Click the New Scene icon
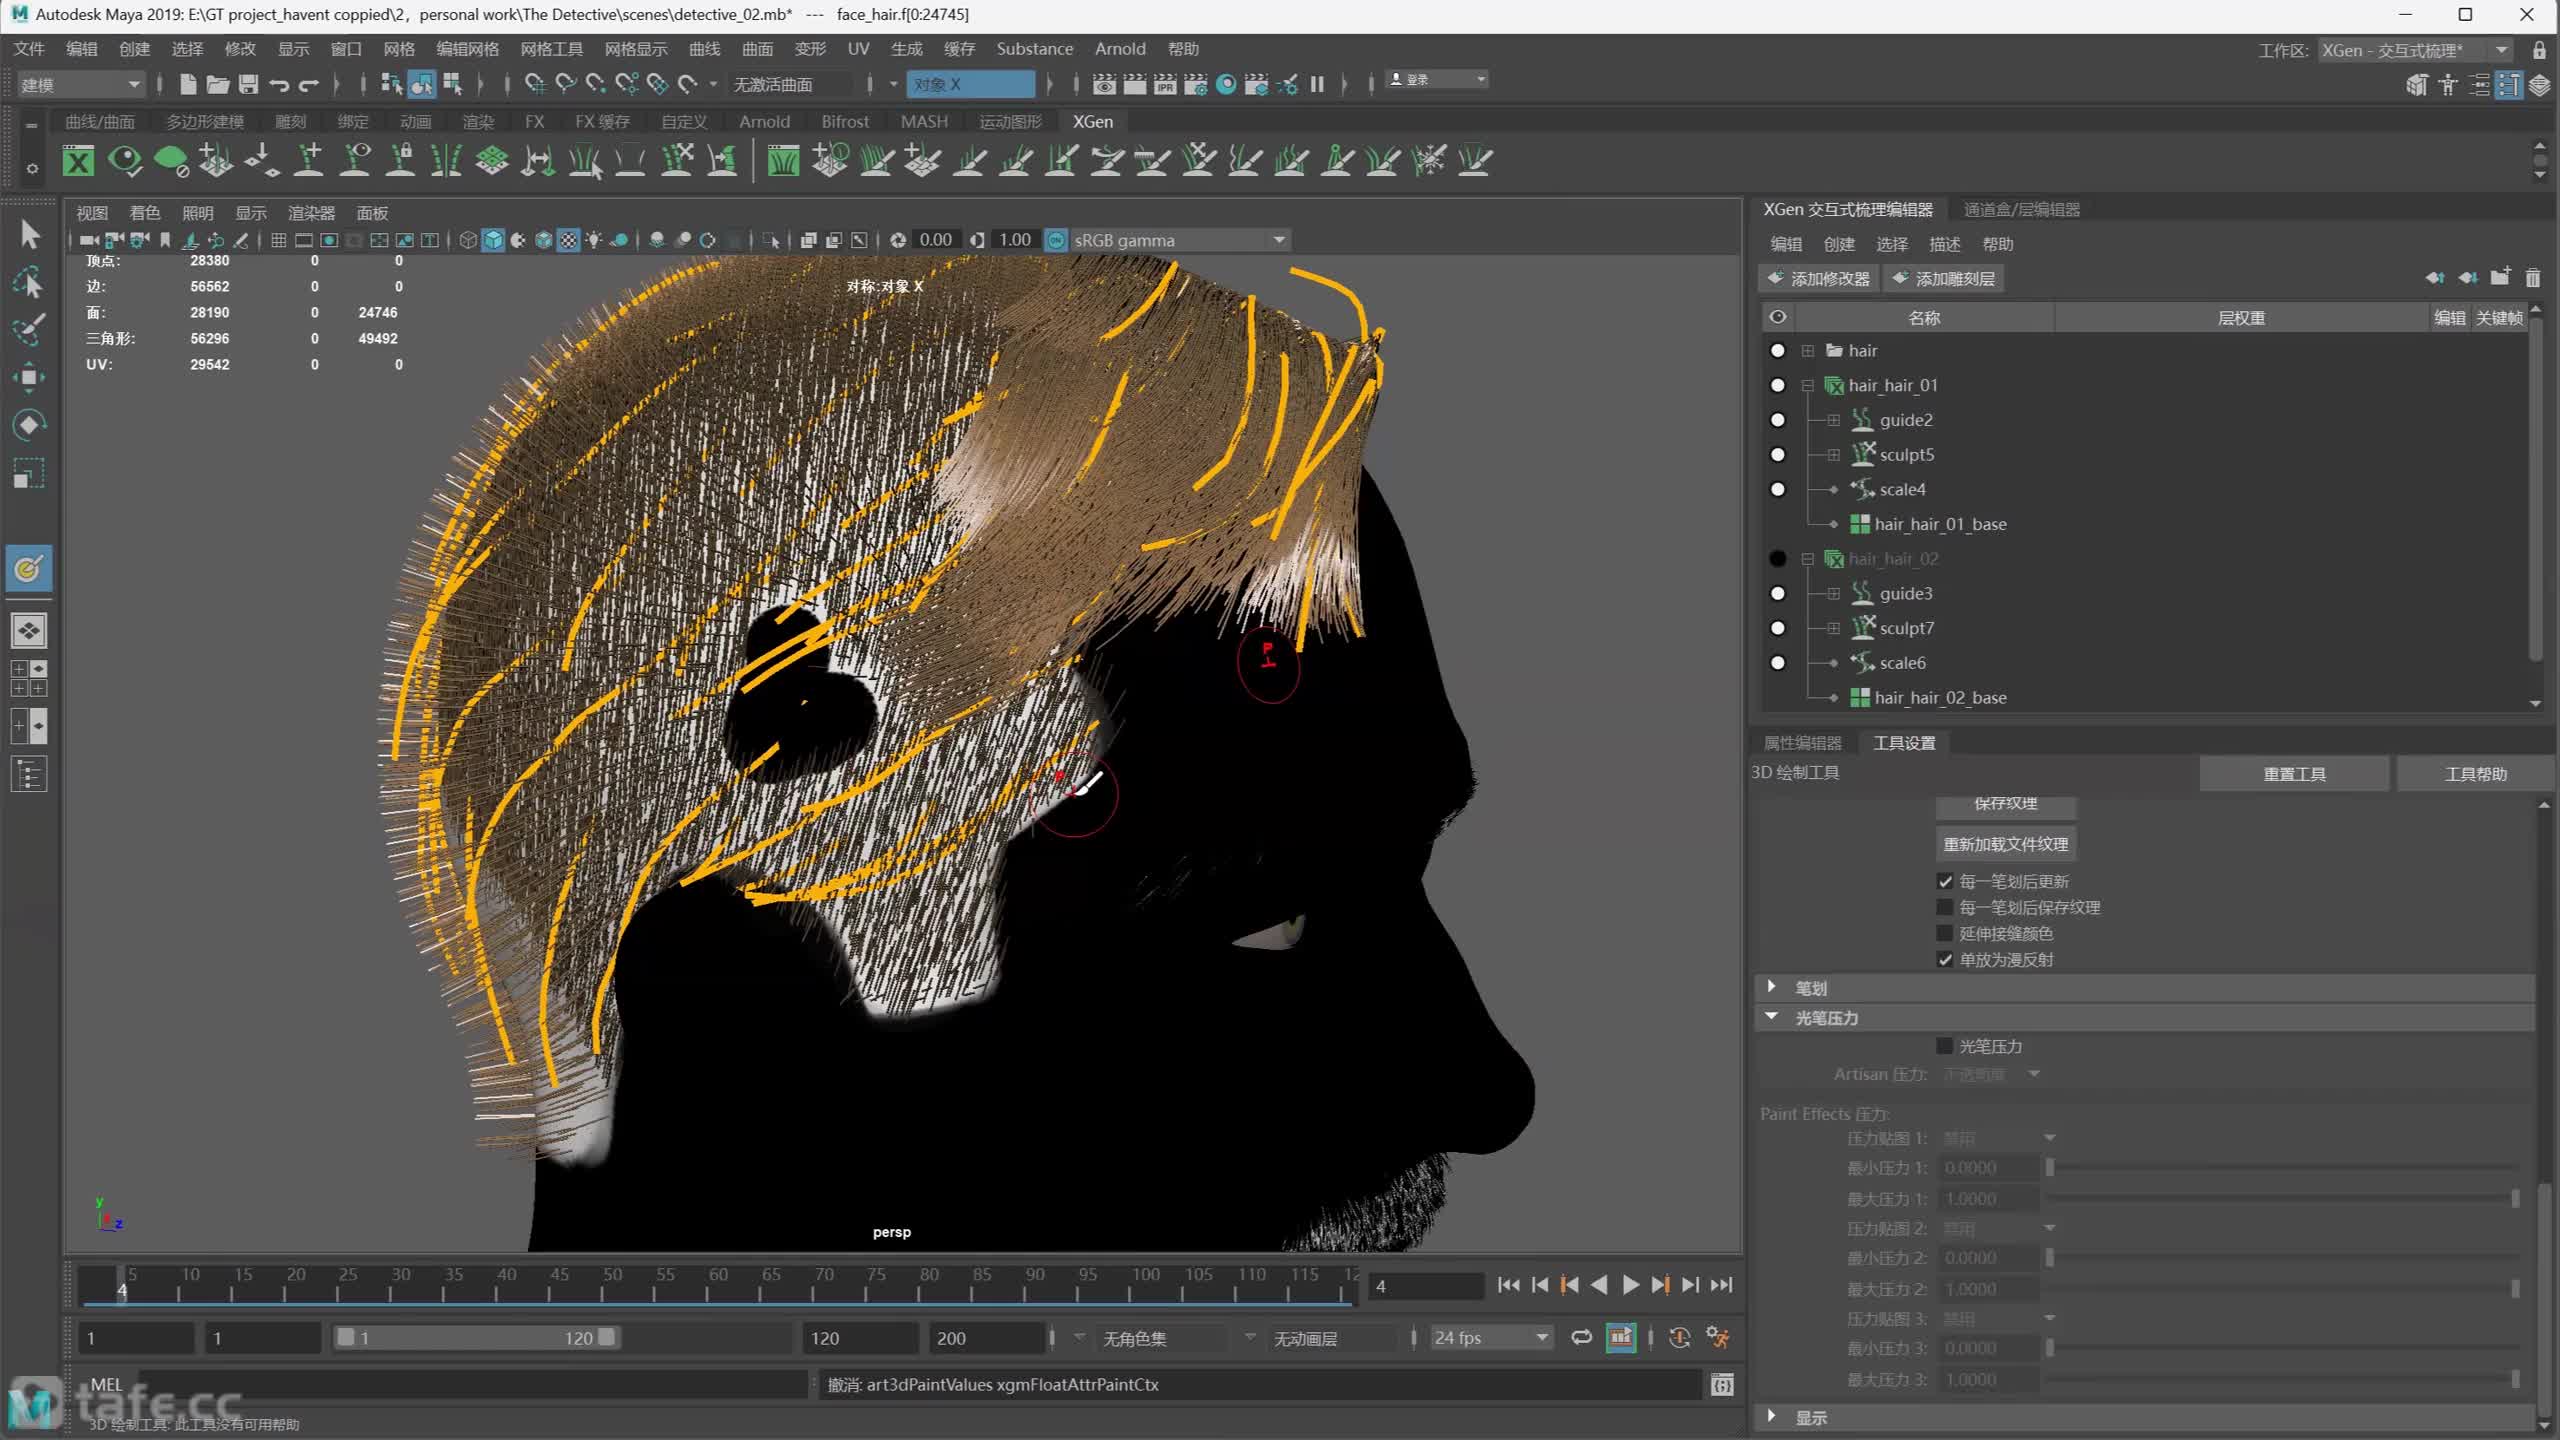 pyautogui.click(x=187, y=84)
